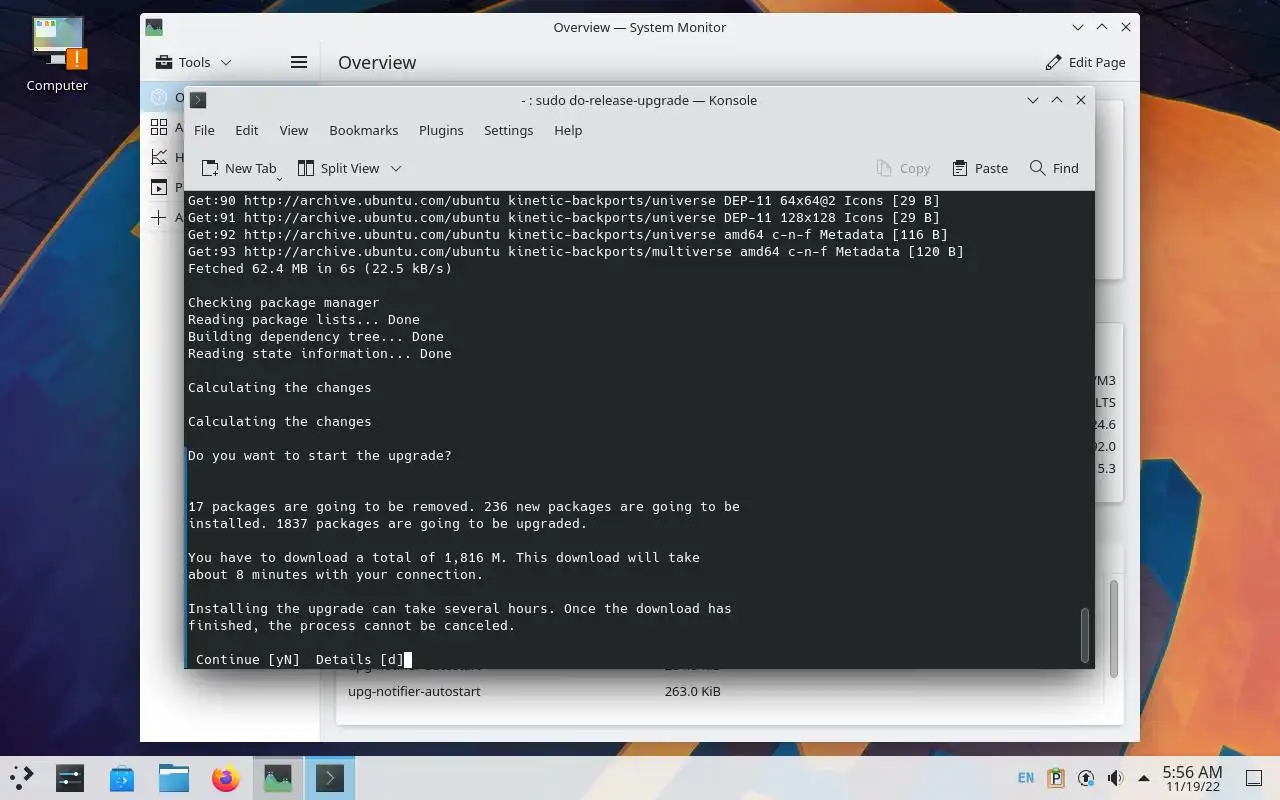Click 'Details [d]' text in terminal
The height and width of the screenshot is (800, 1280).
click(x=360, y=659)
